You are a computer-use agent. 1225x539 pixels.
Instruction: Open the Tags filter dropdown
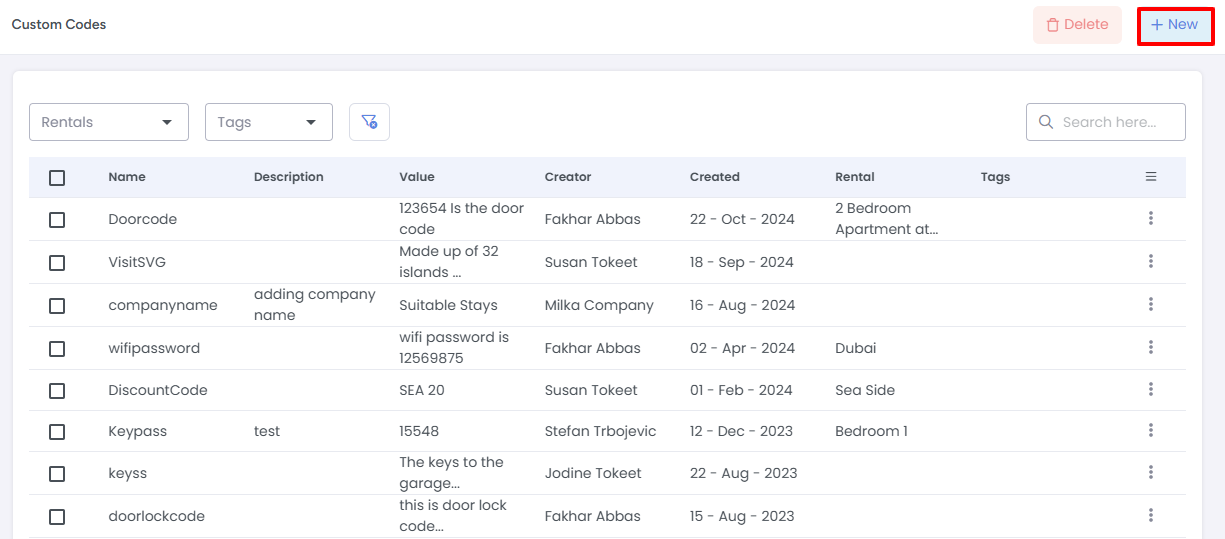point(268,122)
